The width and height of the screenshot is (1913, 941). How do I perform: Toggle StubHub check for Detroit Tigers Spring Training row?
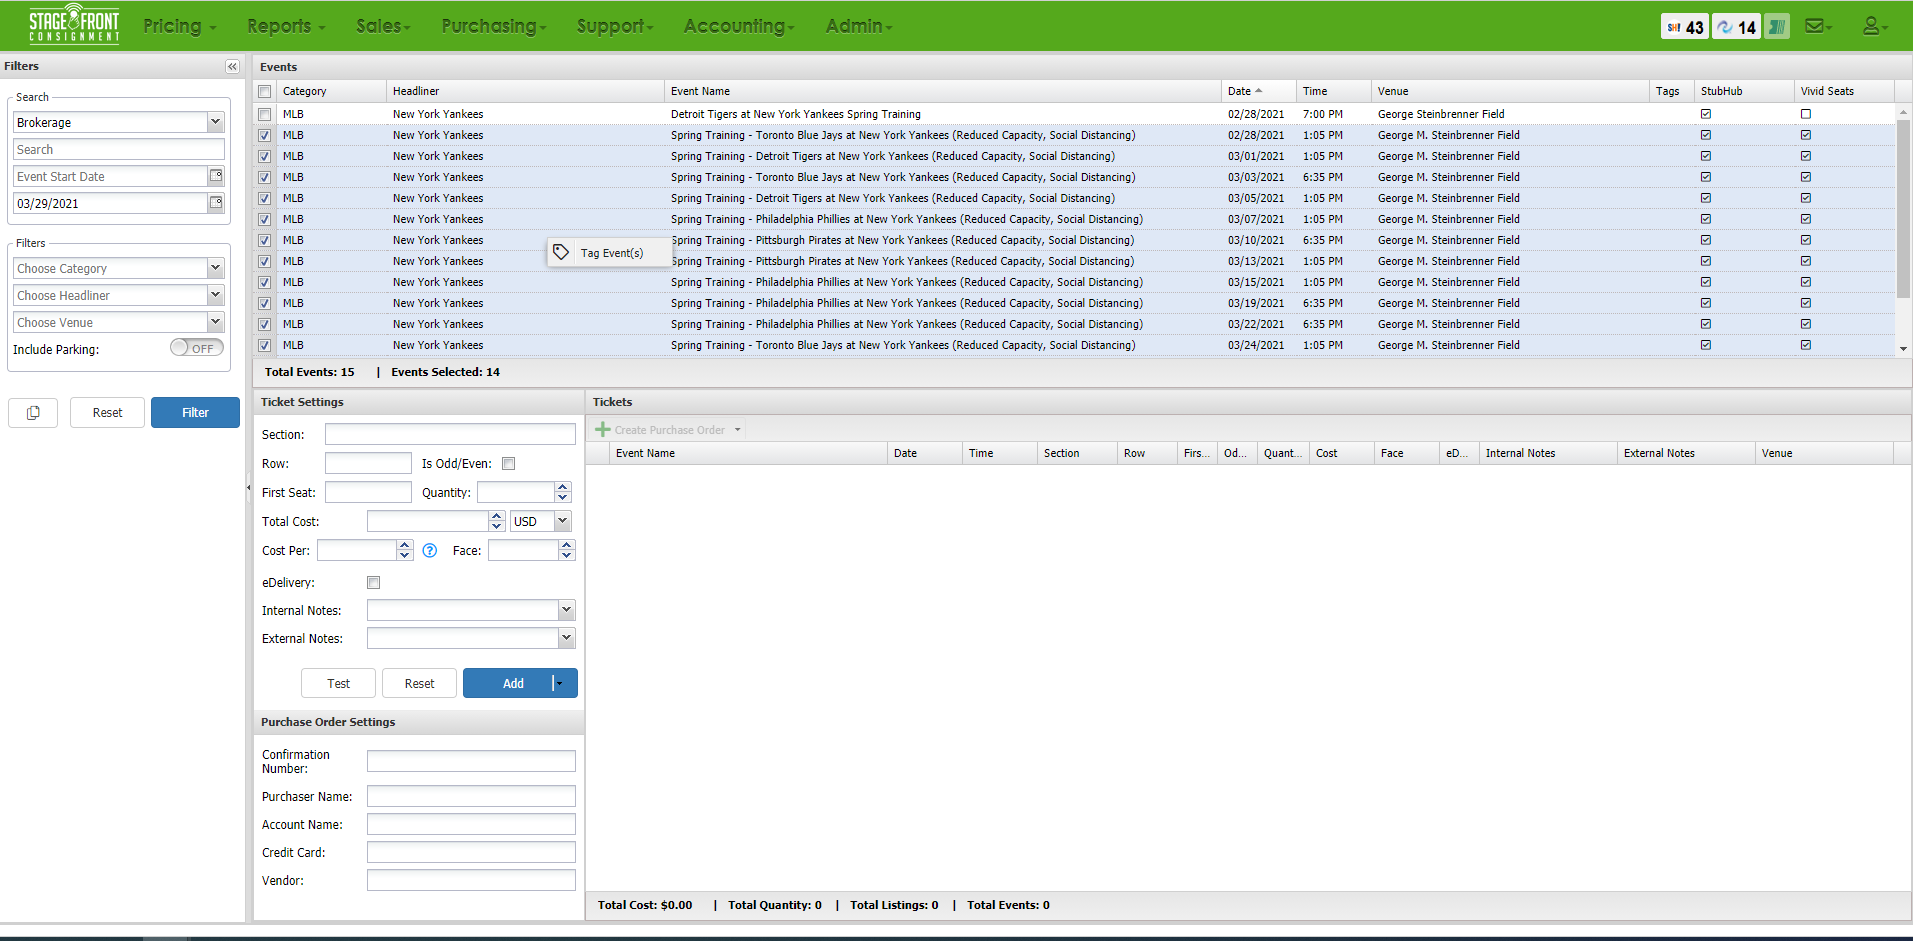point(1706,114)
